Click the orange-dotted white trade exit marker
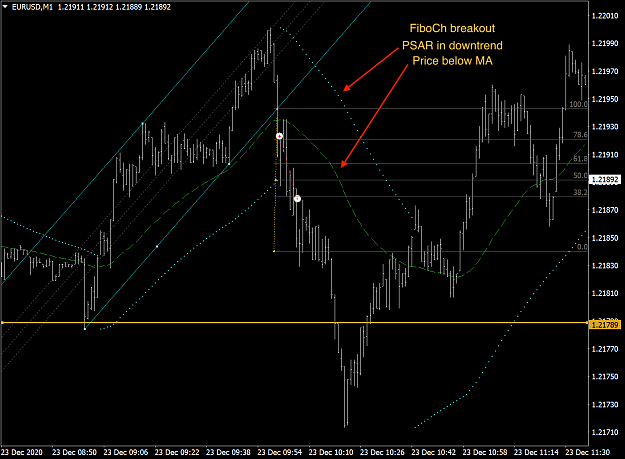This screenshot has height=459, width=625. point(297,198)
